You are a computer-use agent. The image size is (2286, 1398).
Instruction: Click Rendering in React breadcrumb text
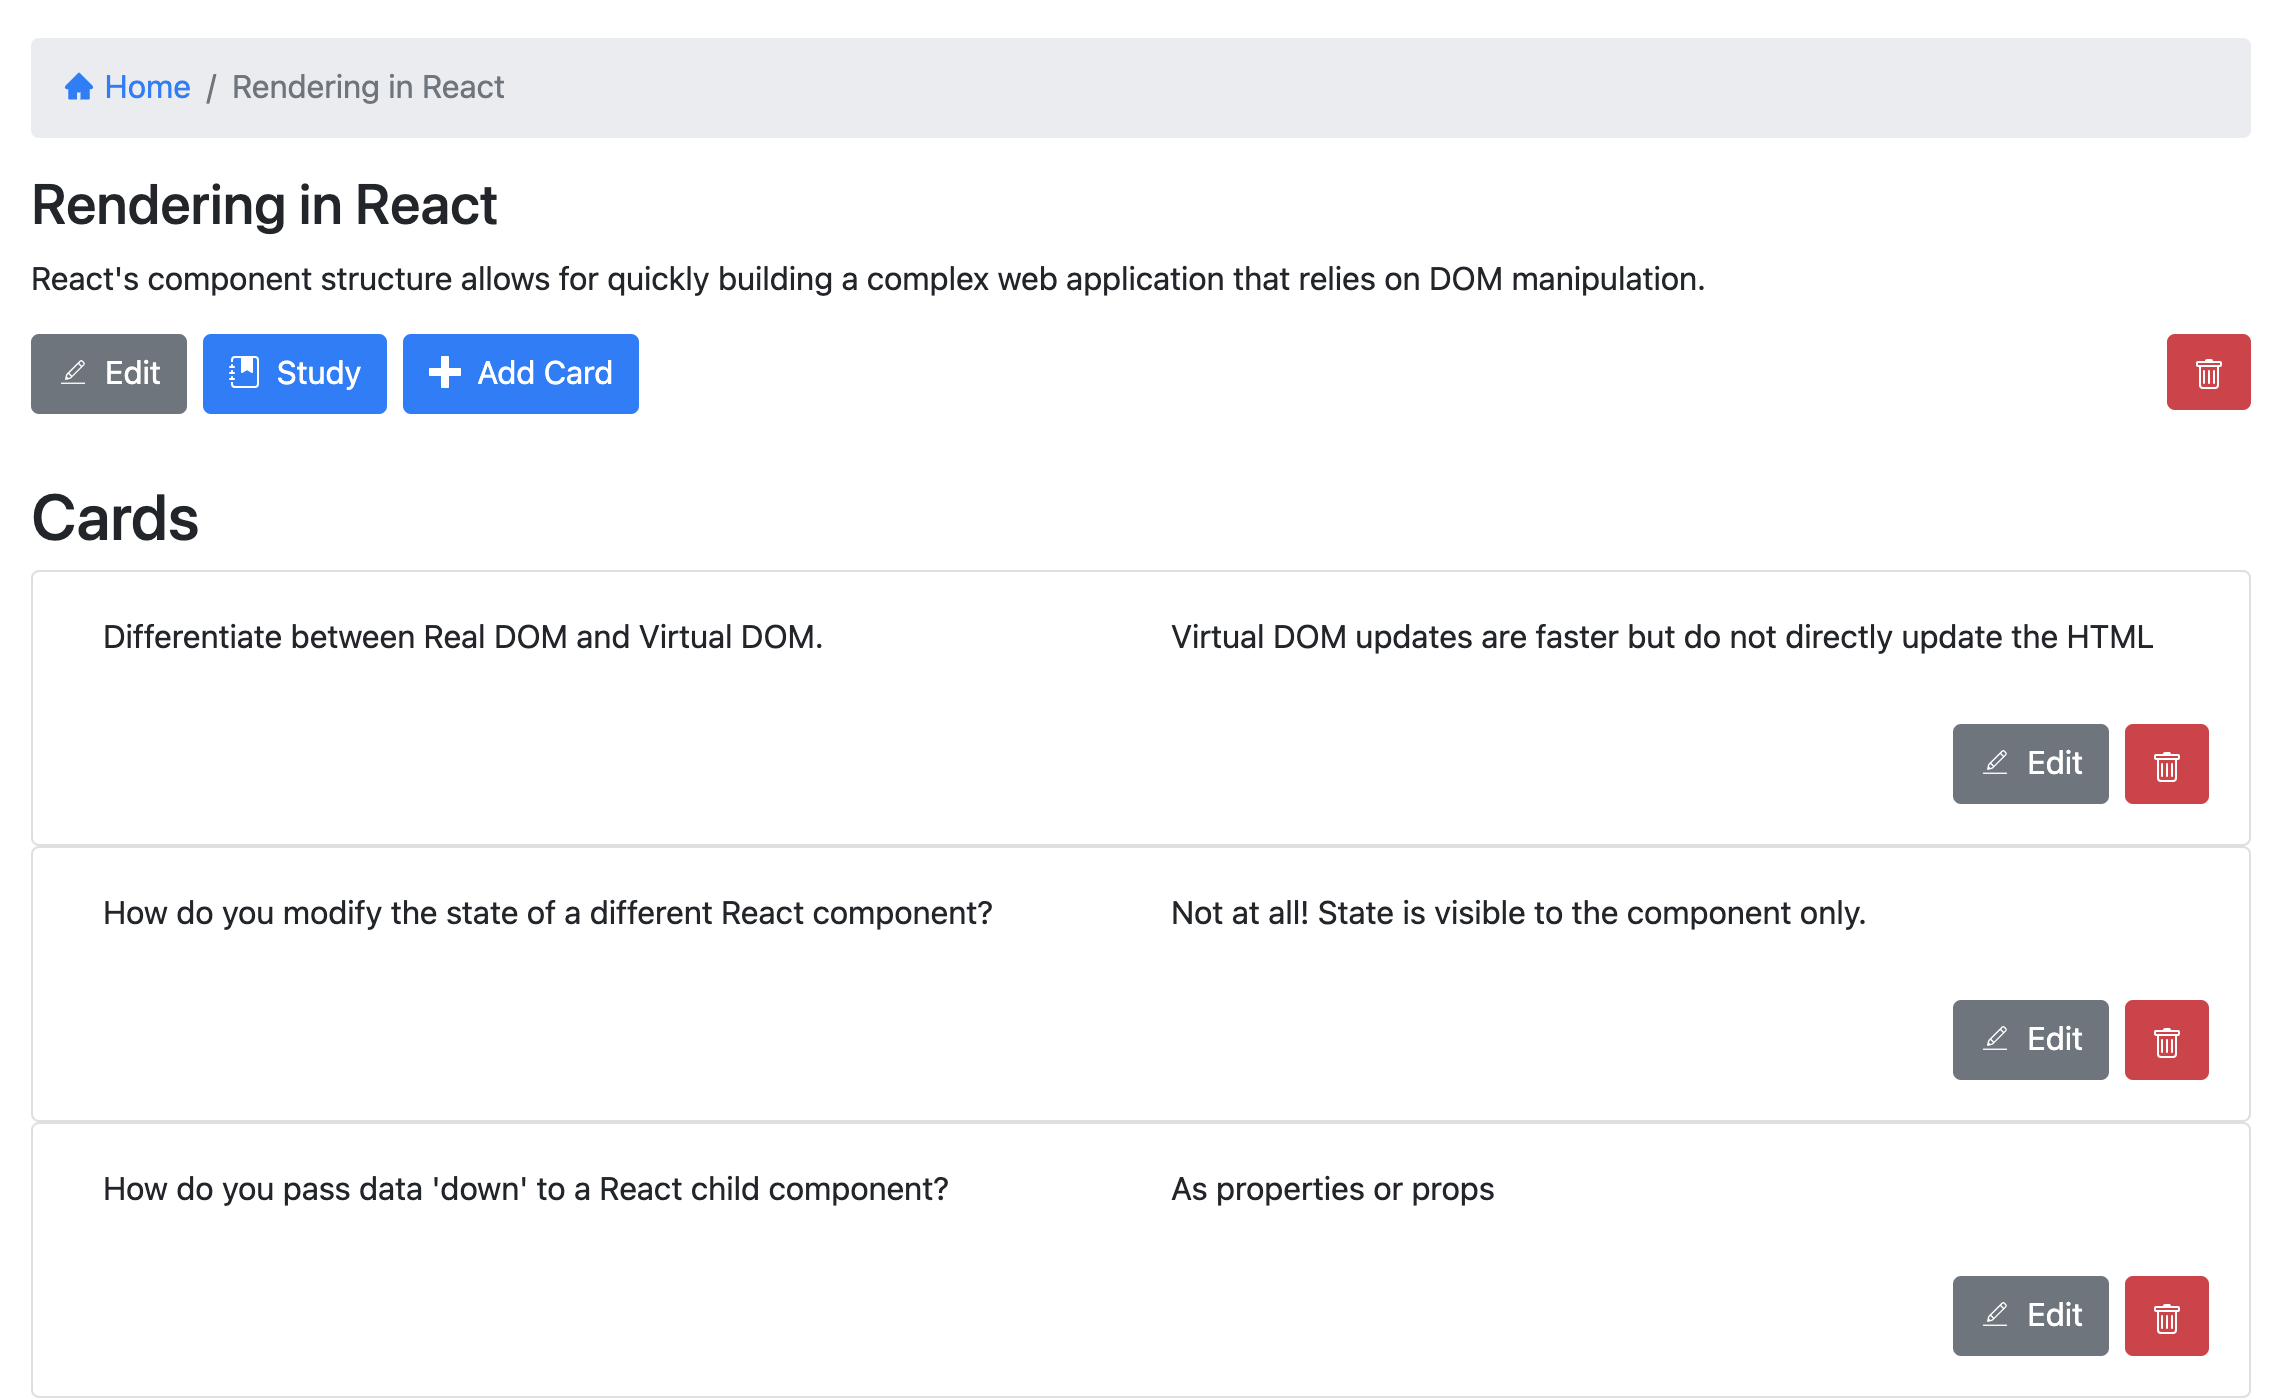(x=367, y=87)
